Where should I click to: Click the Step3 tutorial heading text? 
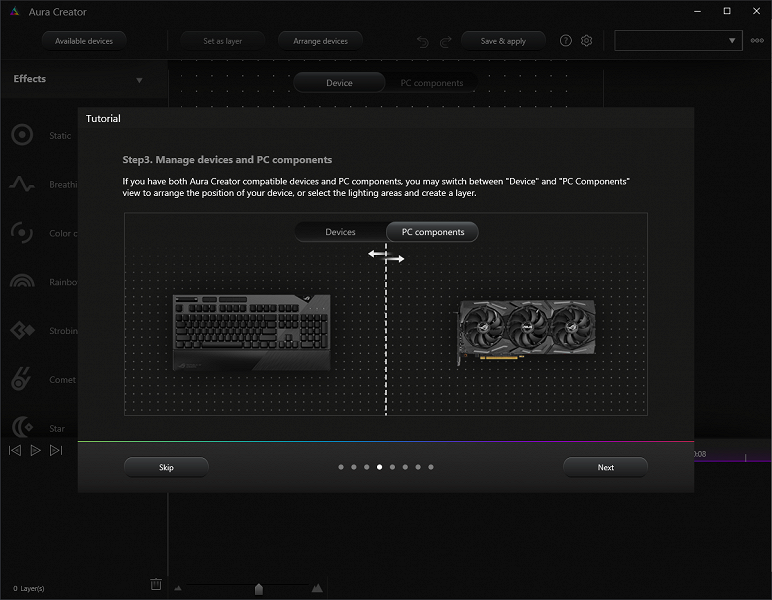point(227,159)
